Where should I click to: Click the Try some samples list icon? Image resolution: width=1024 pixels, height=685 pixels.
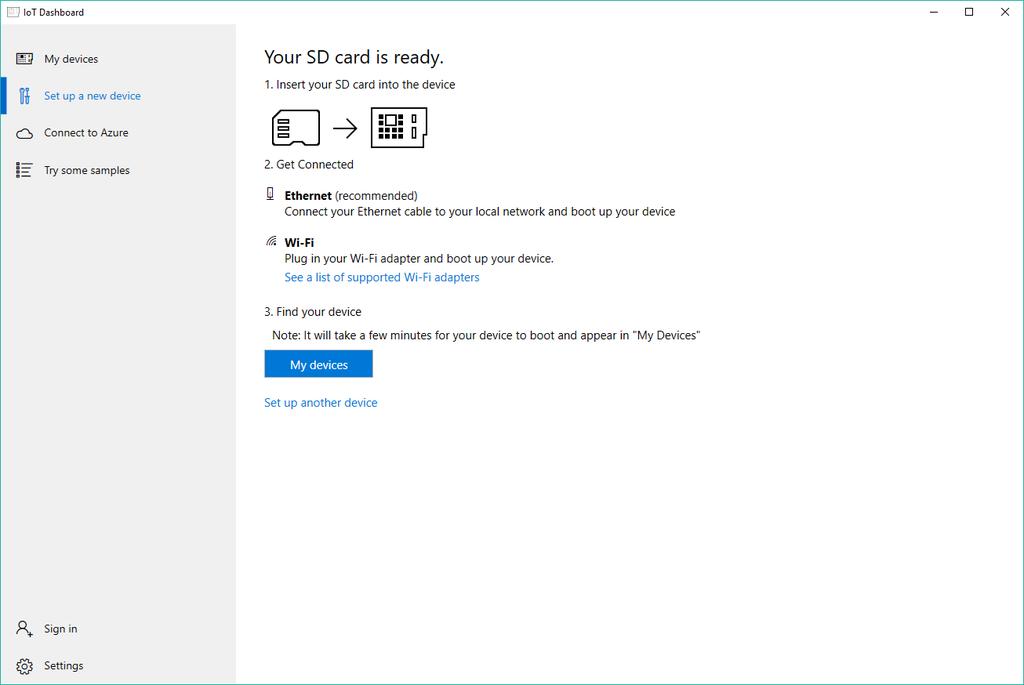[24, 170]
